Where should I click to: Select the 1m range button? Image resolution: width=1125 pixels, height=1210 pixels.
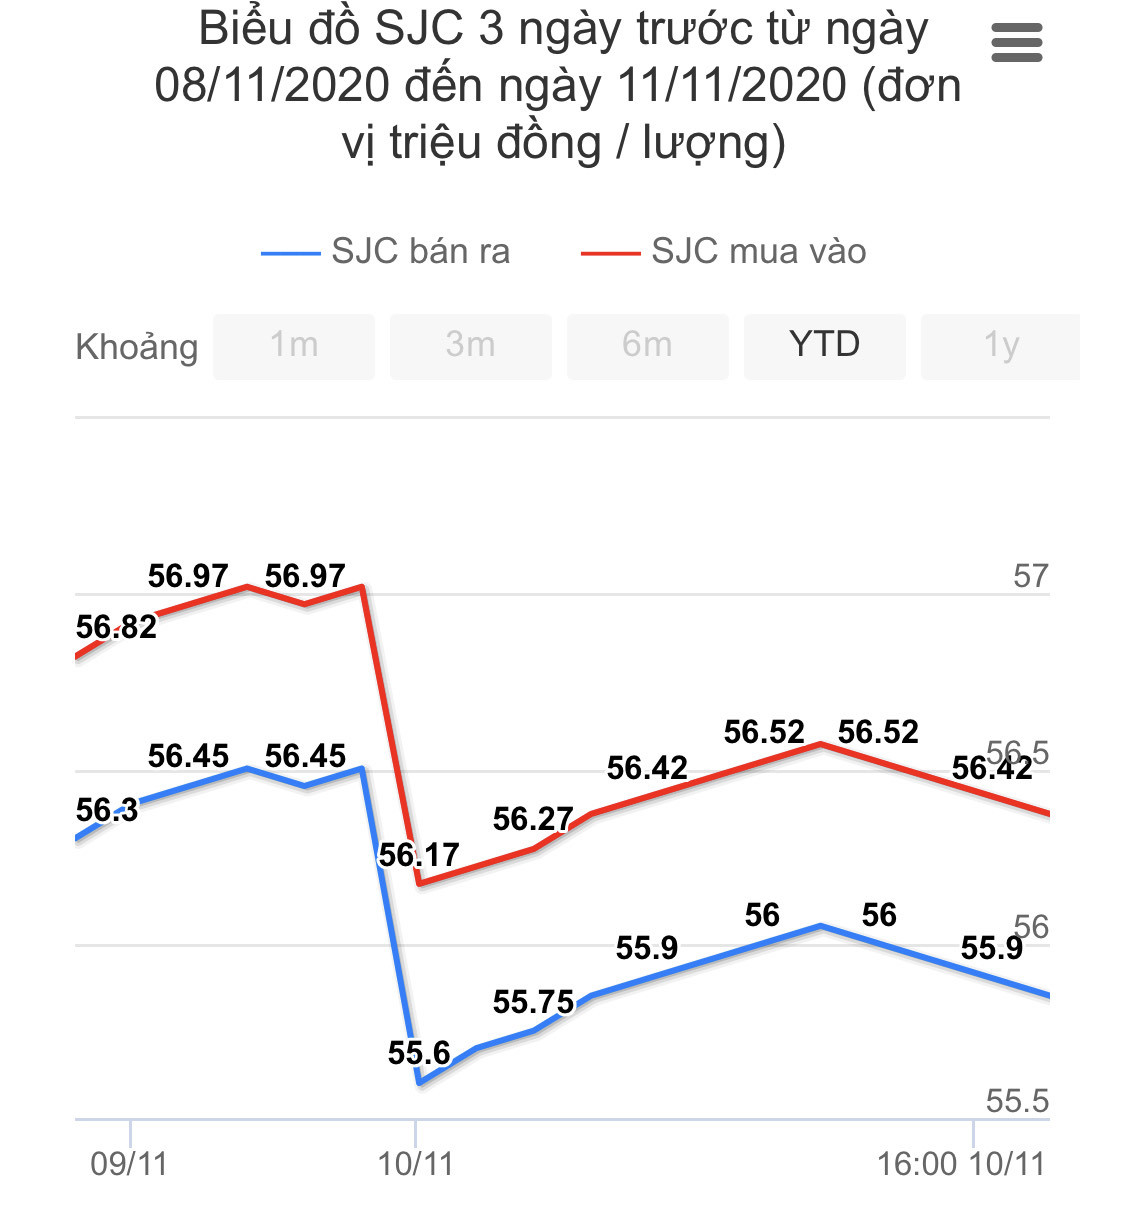pos(294,345)
